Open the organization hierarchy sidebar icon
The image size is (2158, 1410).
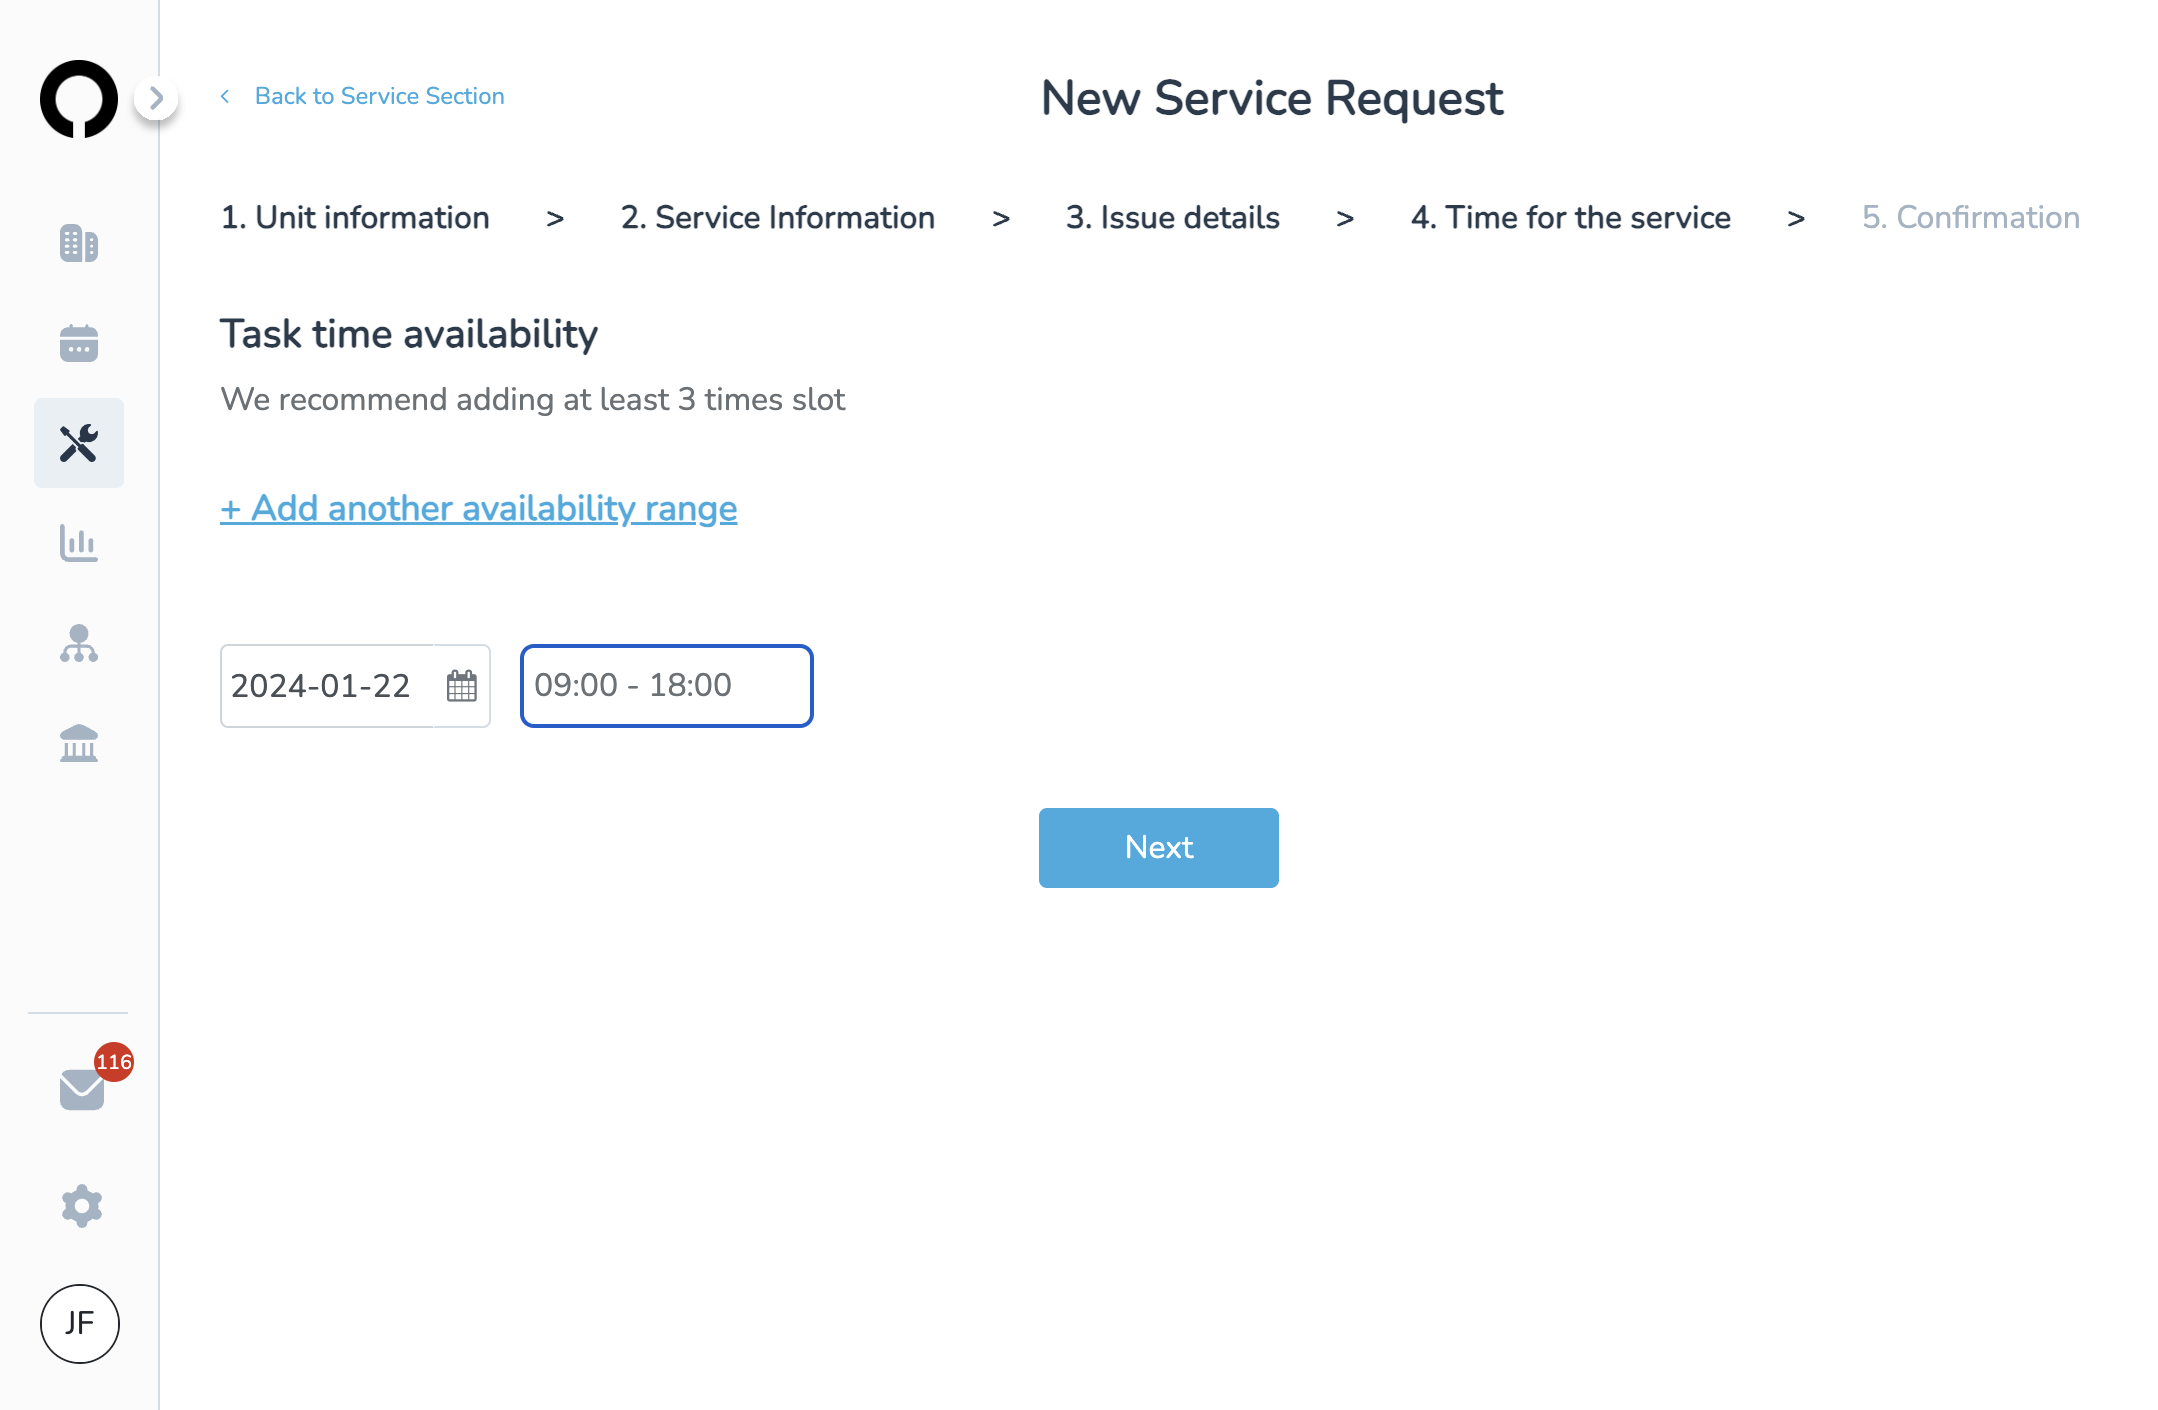[x=79, y=643]
